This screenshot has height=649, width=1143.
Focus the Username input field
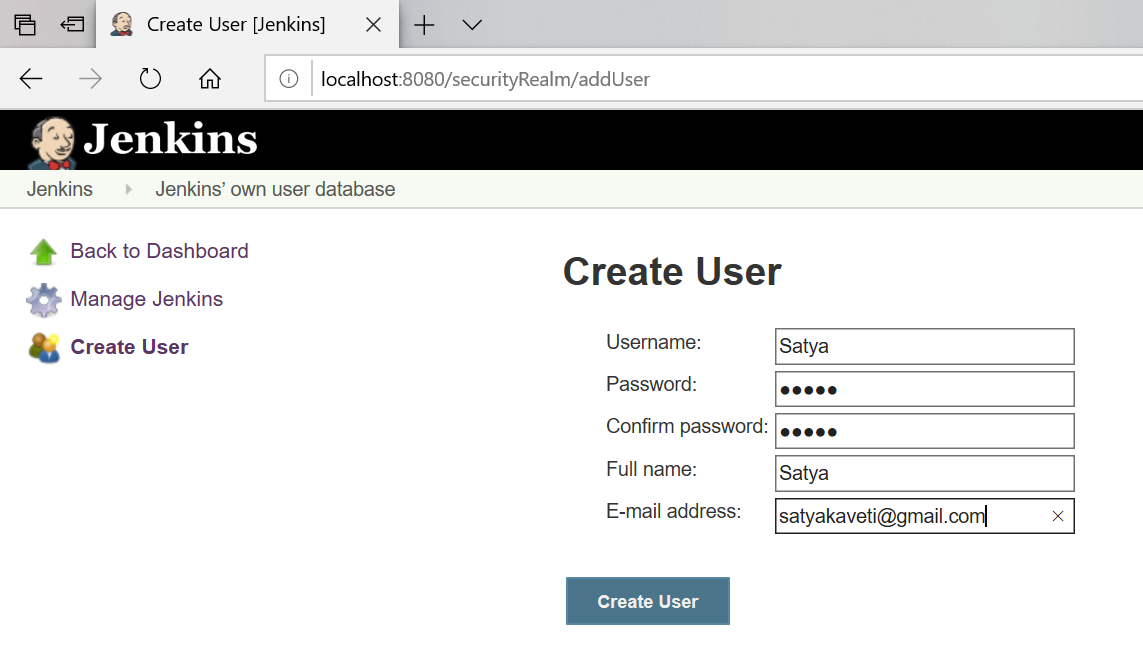(x=923, y=347)
